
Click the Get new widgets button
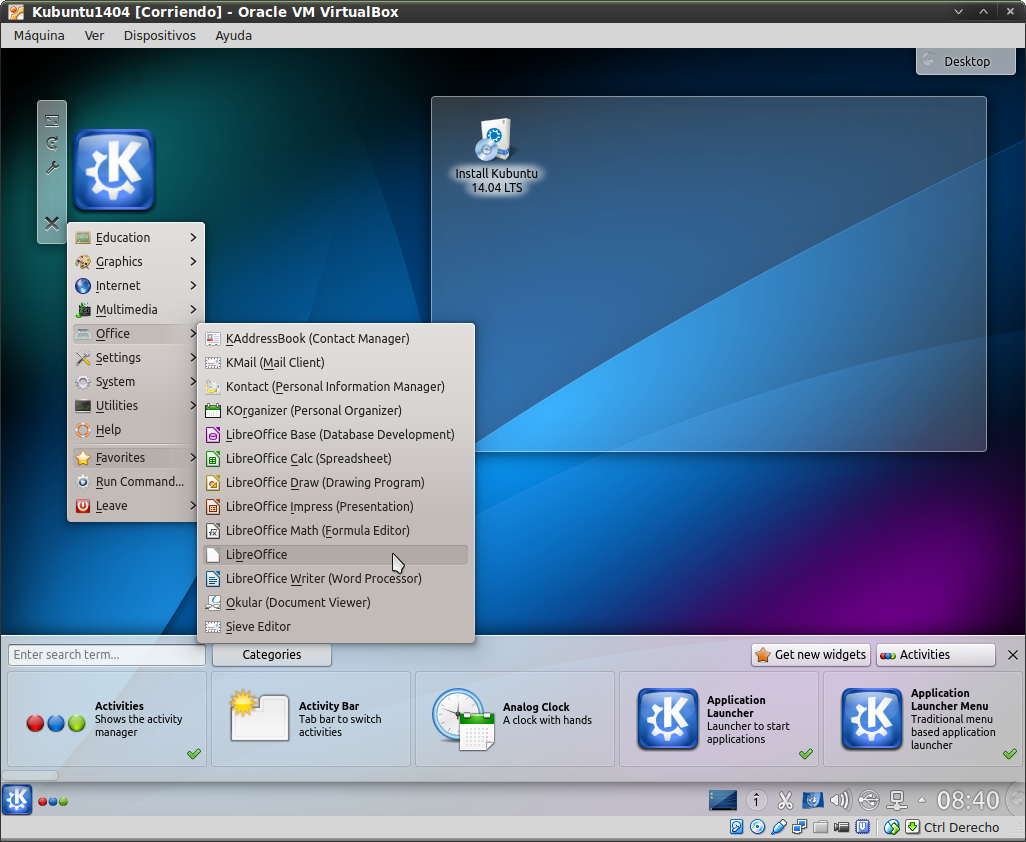pos(810,655)
